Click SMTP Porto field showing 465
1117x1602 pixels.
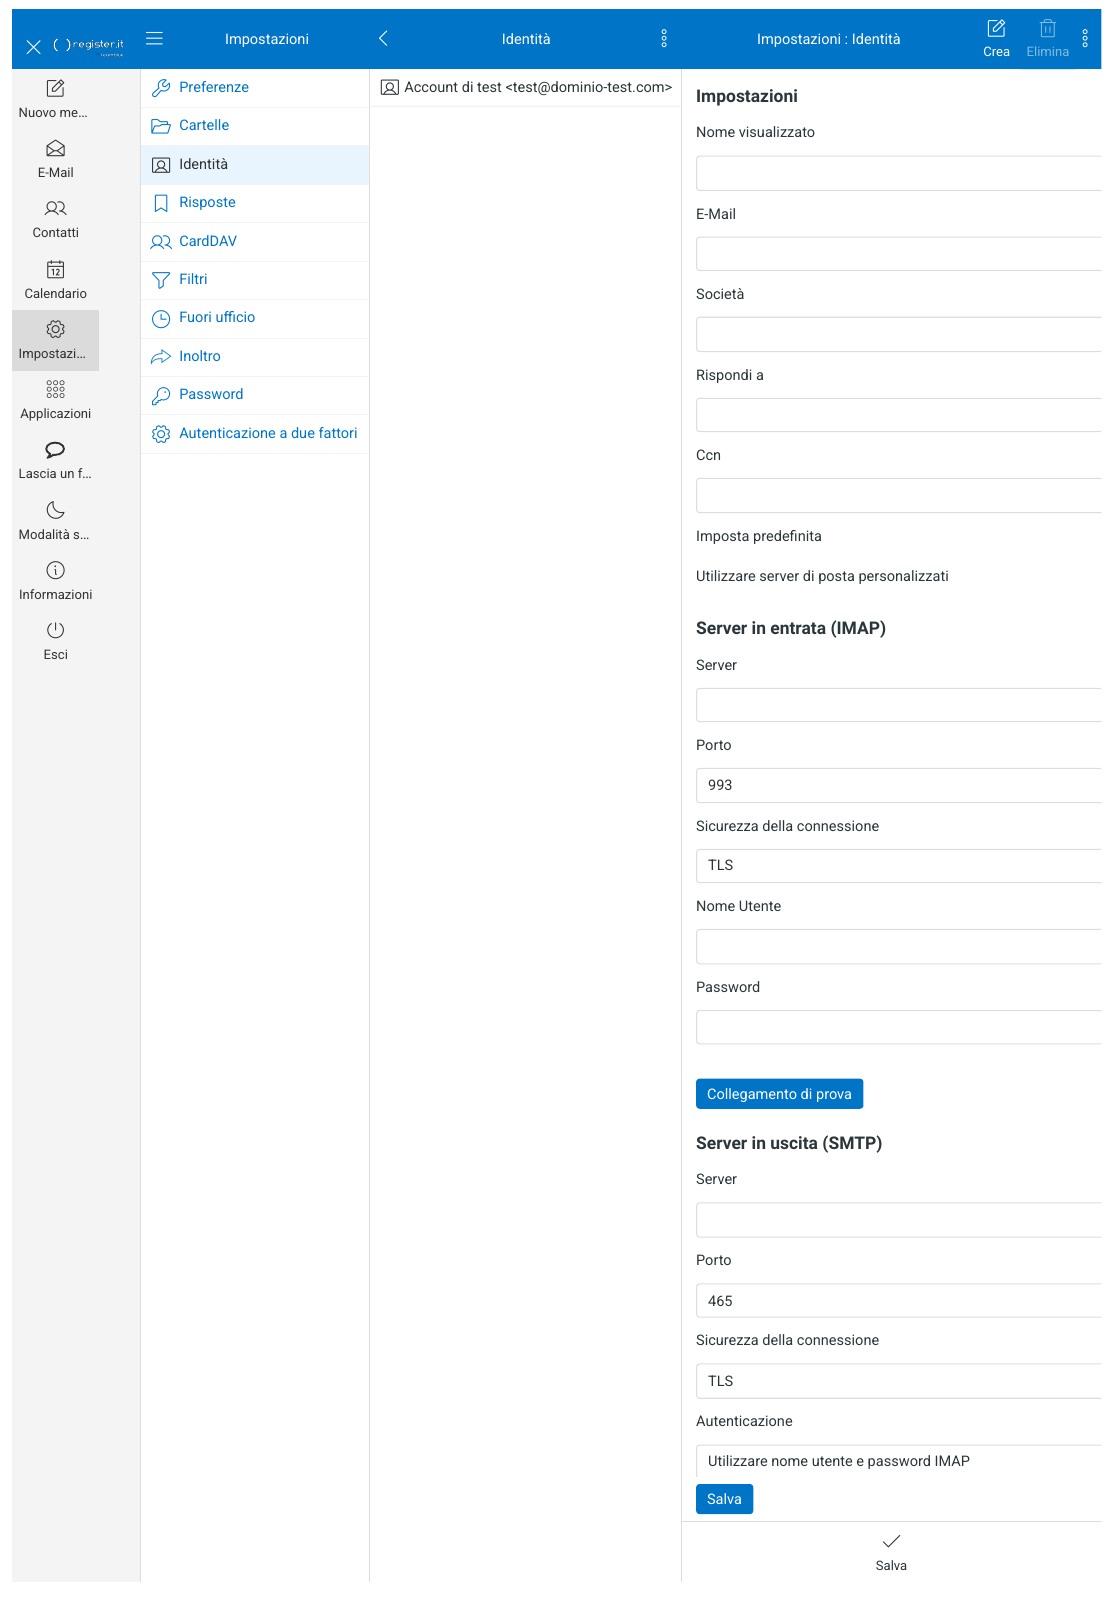pos(898,1301)
